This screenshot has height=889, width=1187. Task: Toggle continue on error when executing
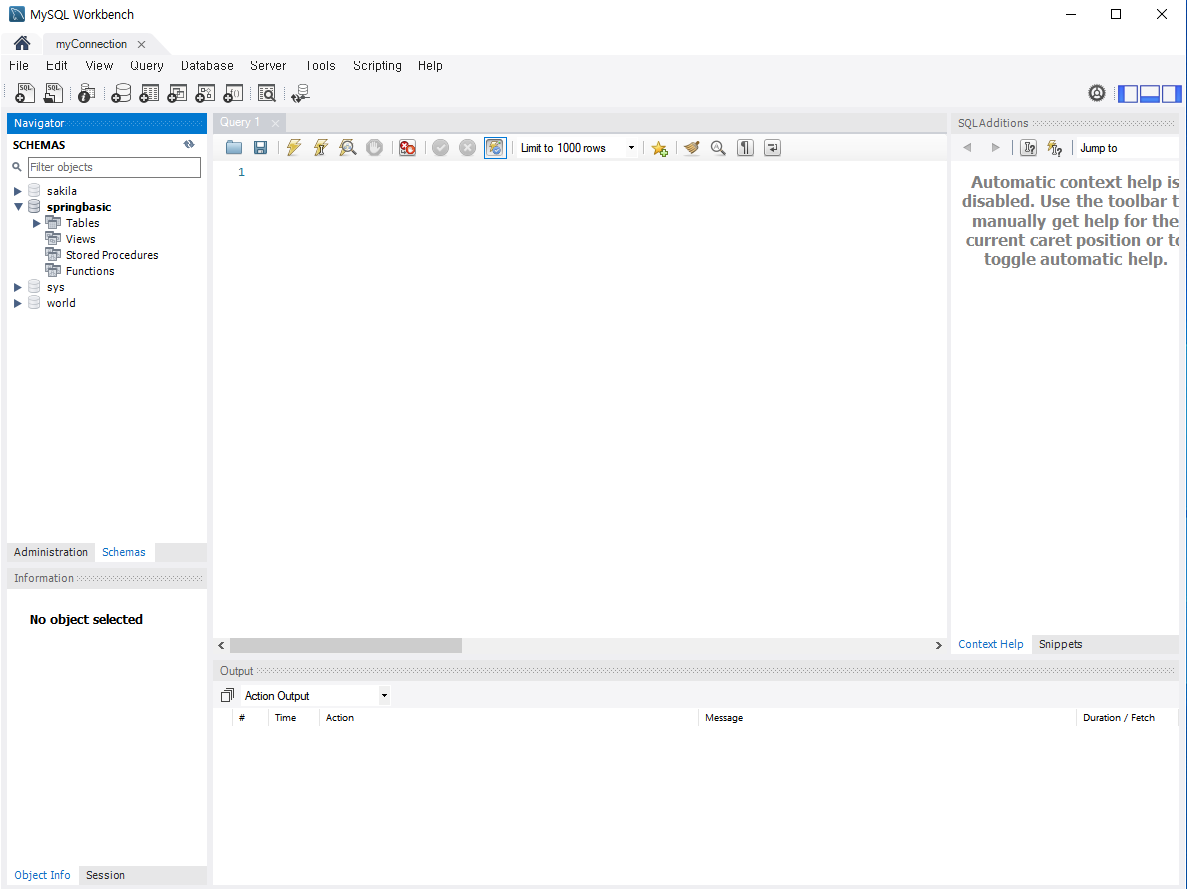click(407, 148)
